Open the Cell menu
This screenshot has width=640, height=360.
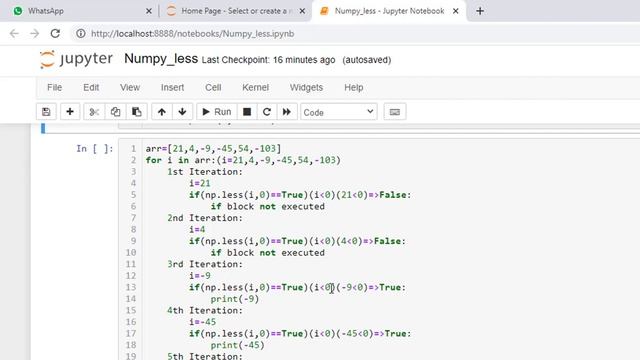pyautogui.click(x=213, y=87)
